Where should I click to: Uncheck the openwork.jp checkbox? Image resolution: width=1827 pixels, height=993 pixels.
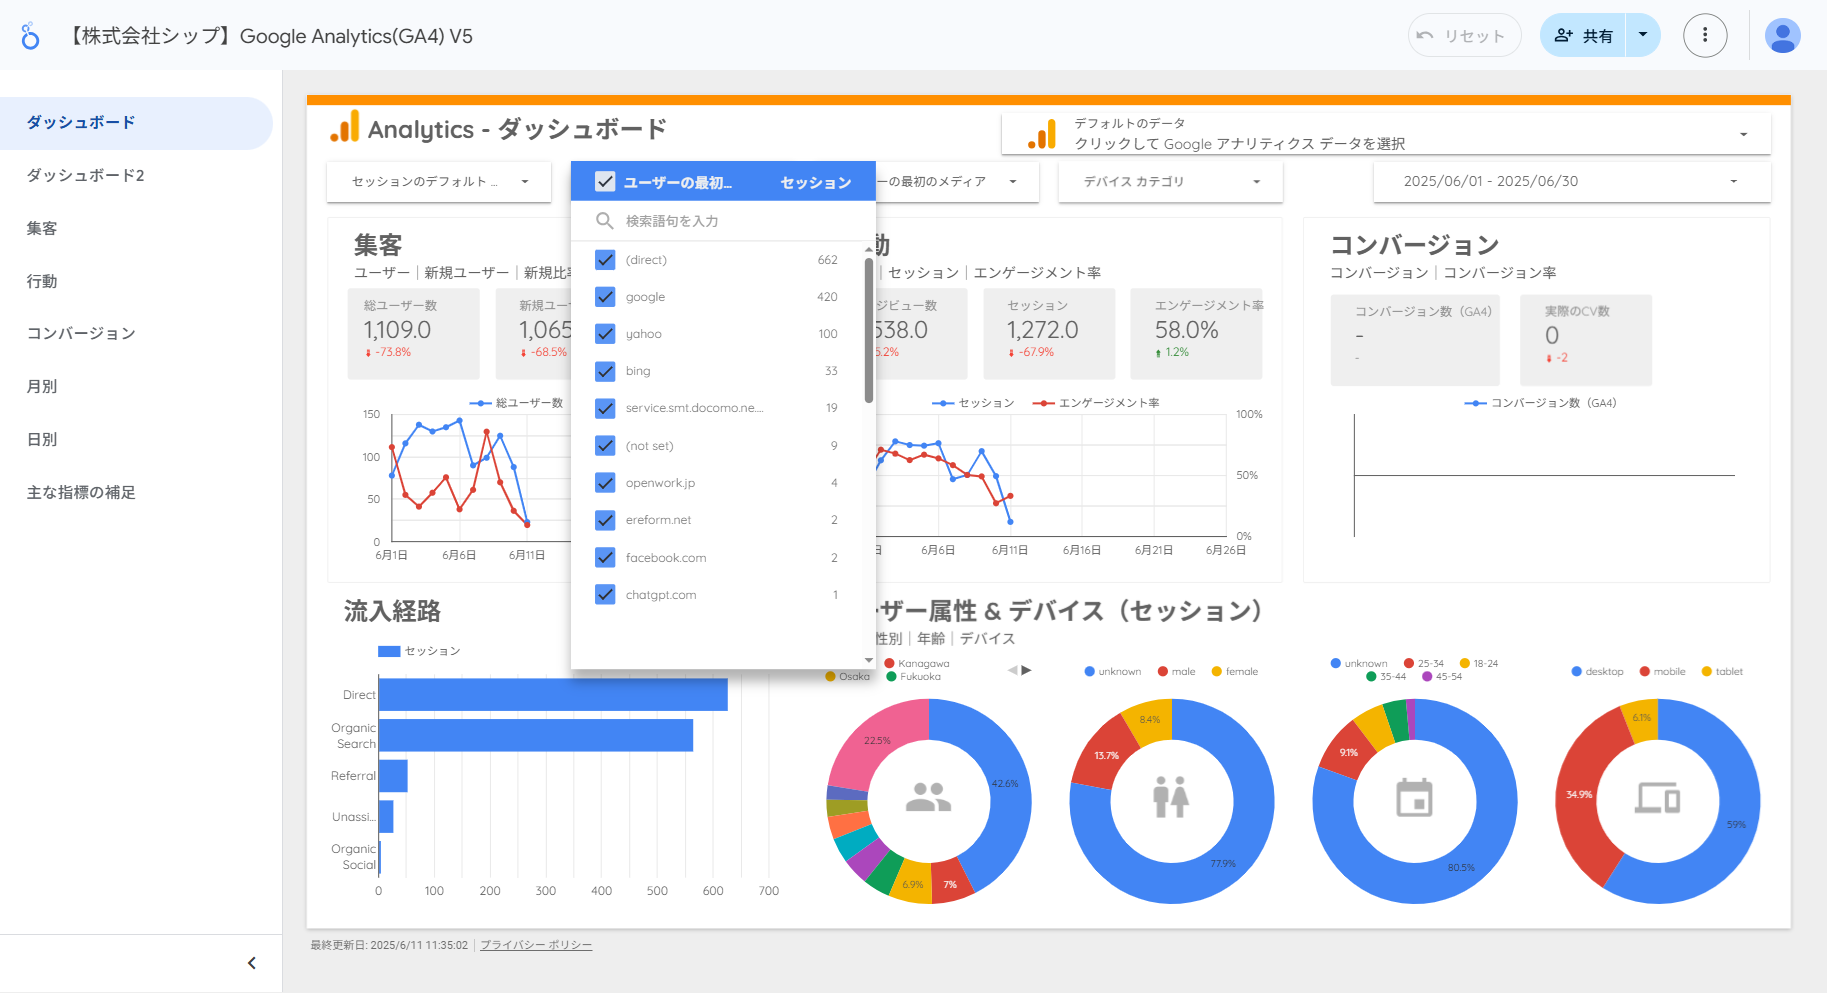605,483
